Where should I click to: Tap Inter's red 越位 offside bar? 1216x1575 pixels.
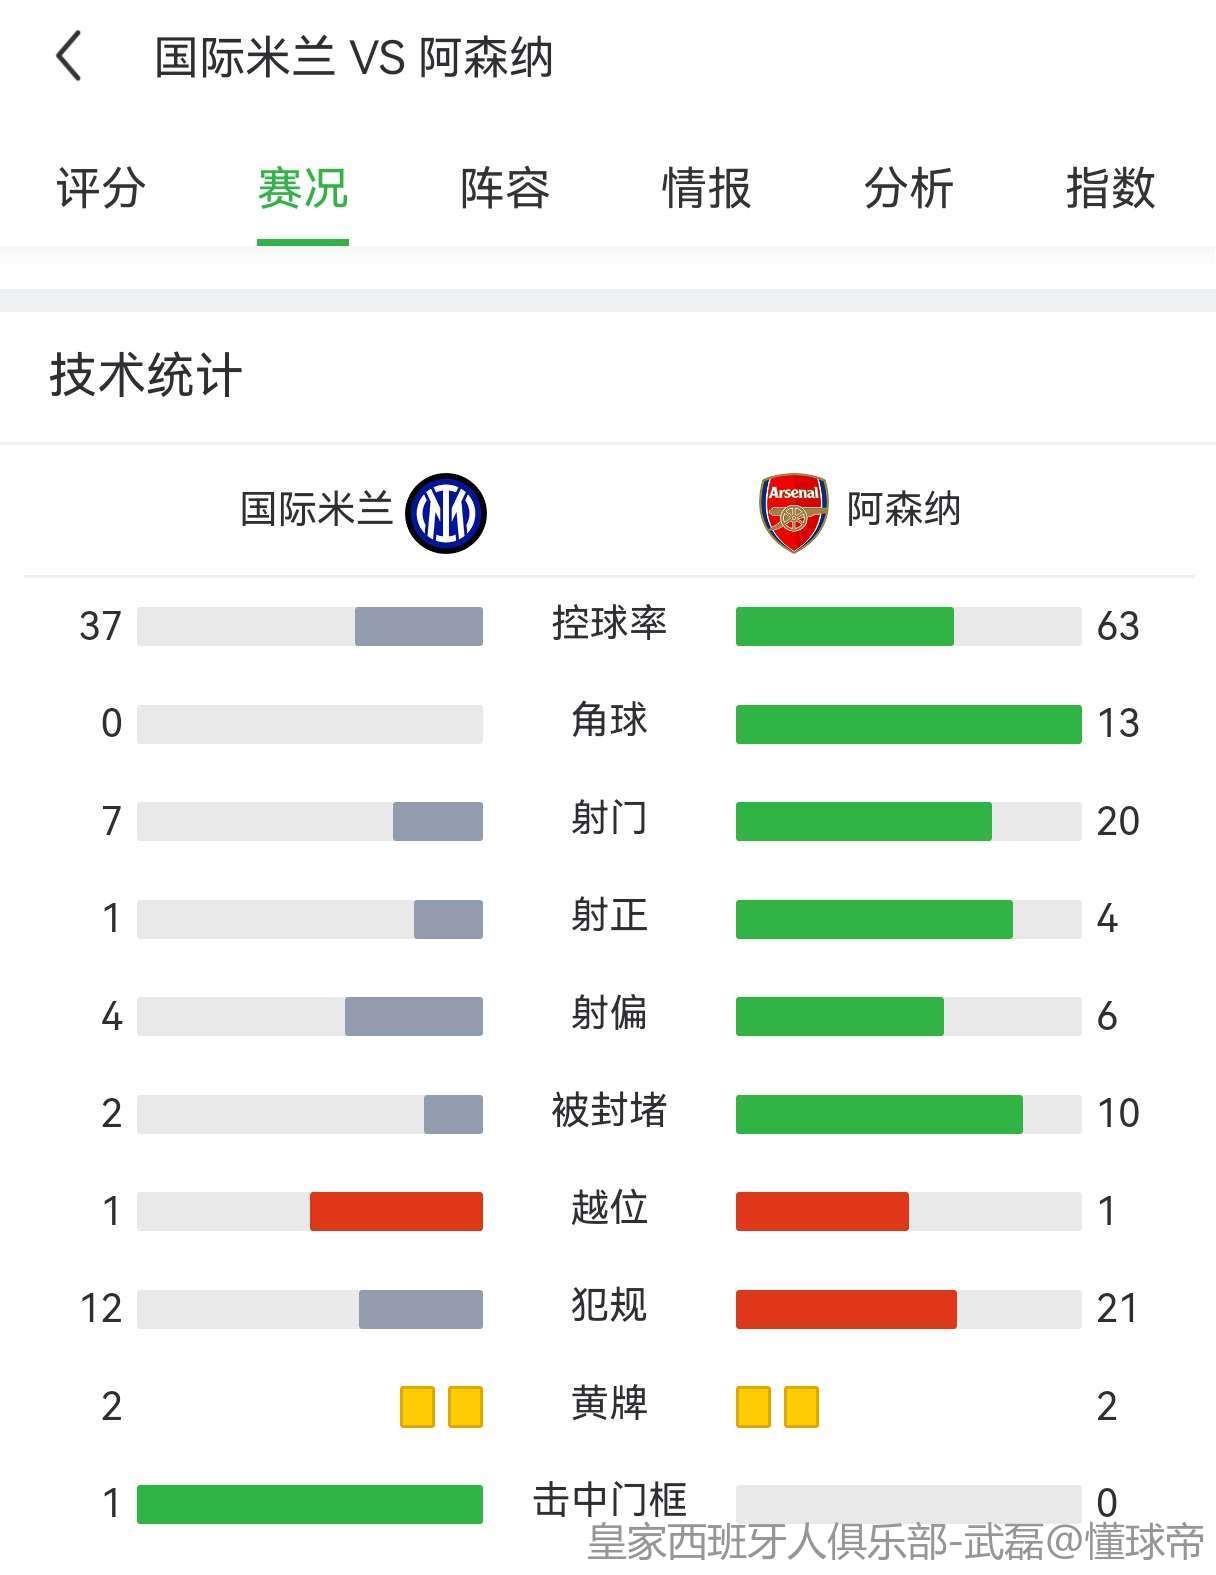(x=396, y=1211)
